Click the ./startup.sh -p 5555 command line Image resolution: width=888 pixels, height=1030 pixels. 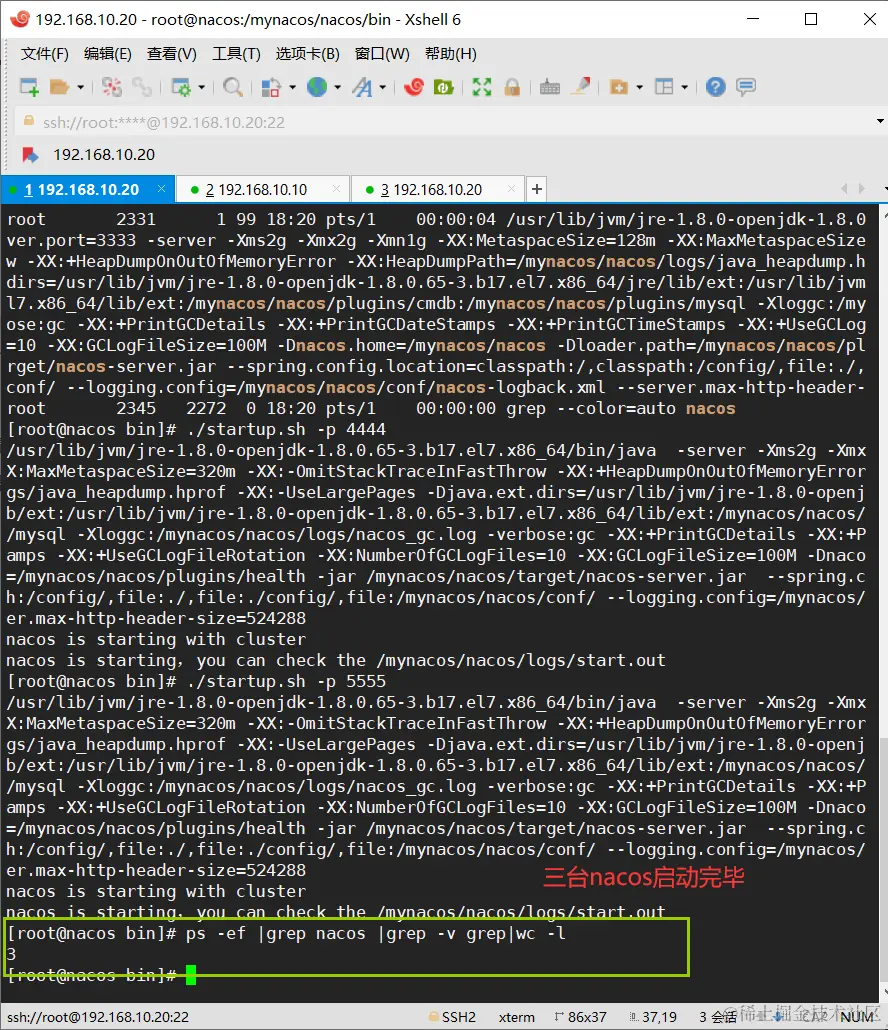coord(196,681)
